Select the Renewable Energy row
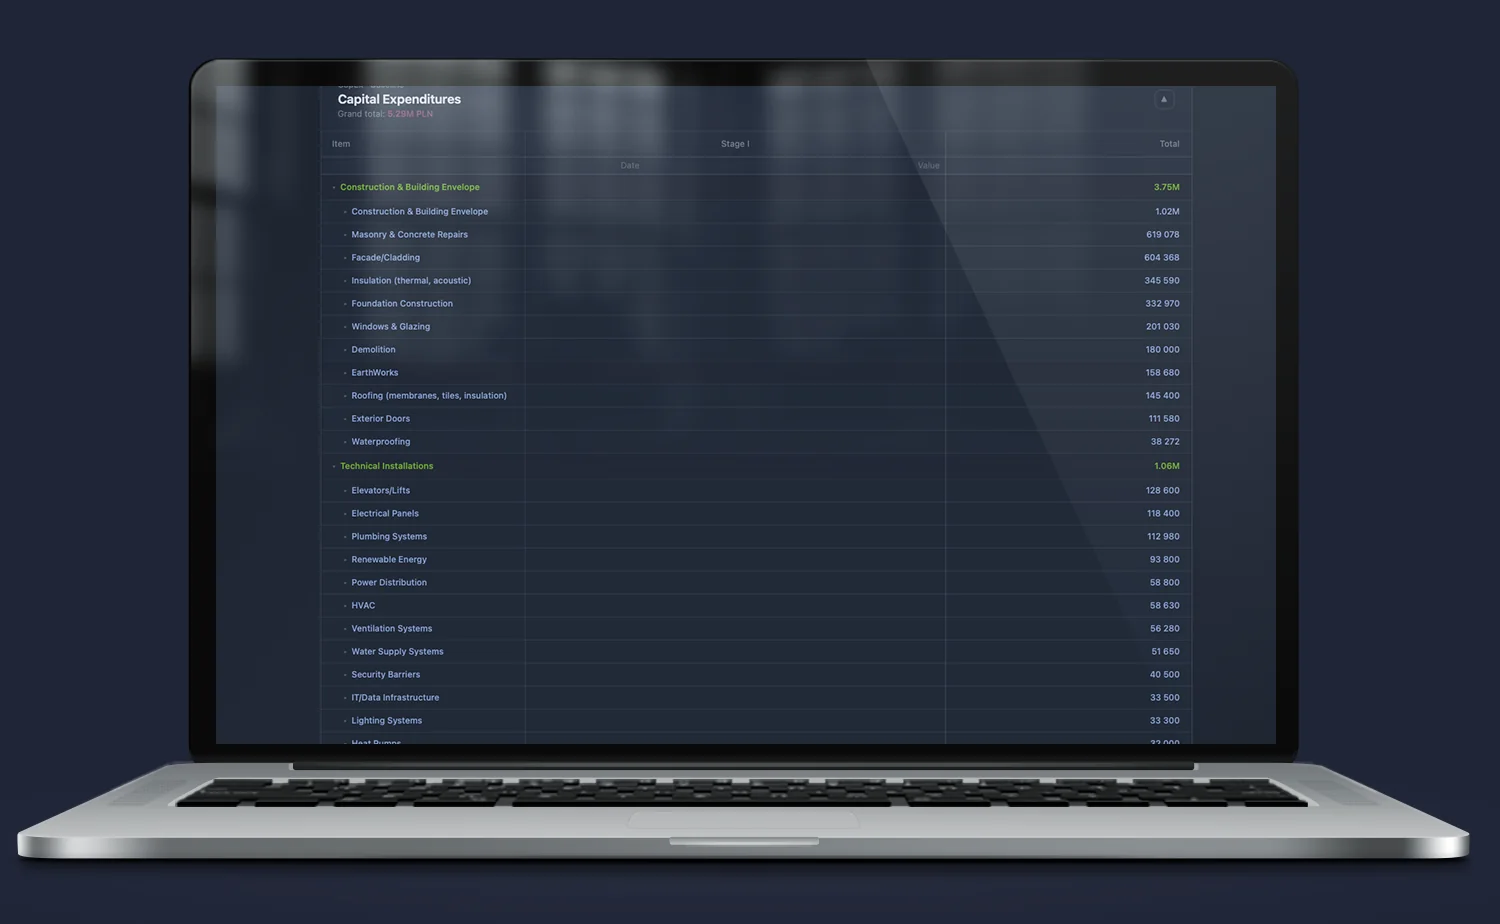The width and height of the screenshot is (1500, 924). pos(756,560)
